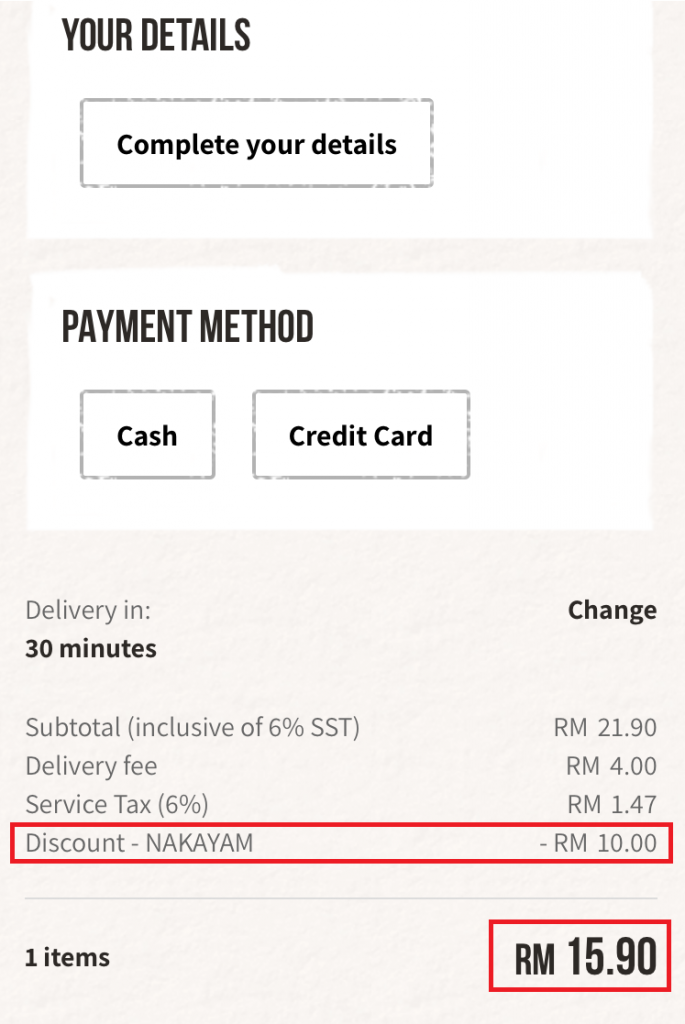Click the '30 minutes' delivery time text
This screenshot has height=1024, width=685.
point(91,648)
